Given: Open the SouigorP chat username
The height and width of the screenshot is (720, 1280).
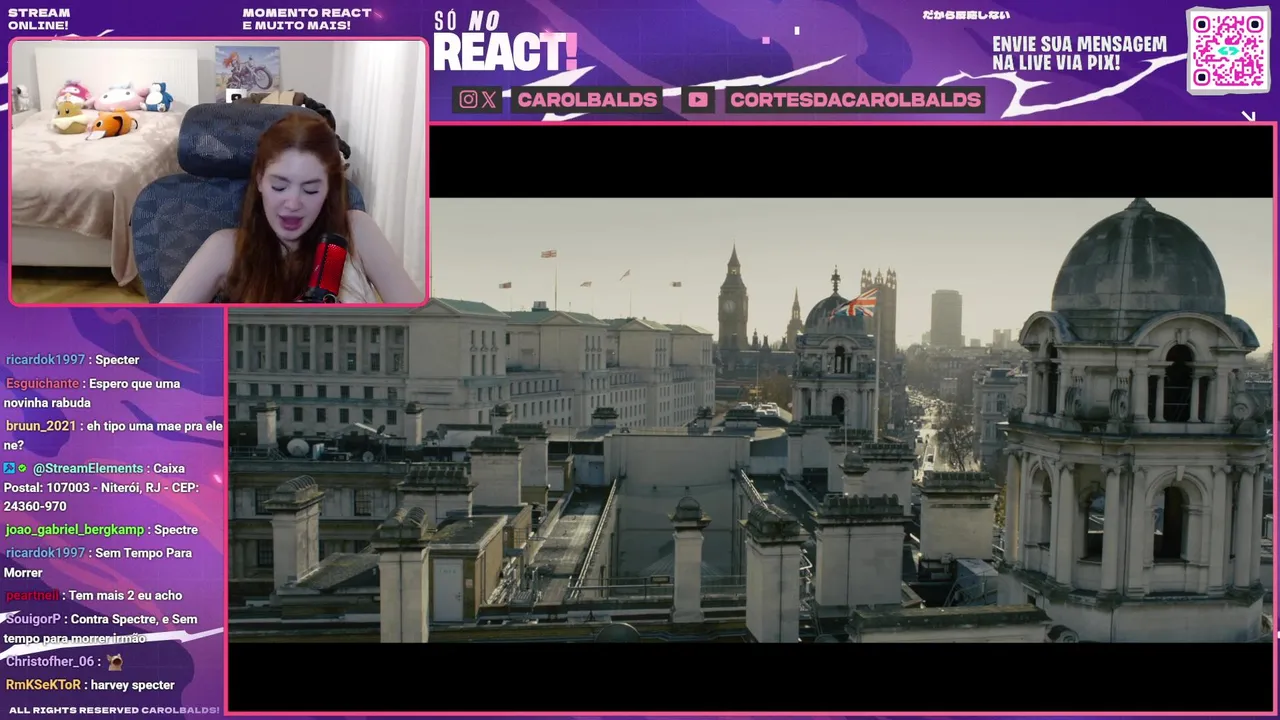Looking at the screenshot, I should tap(33, 619).
